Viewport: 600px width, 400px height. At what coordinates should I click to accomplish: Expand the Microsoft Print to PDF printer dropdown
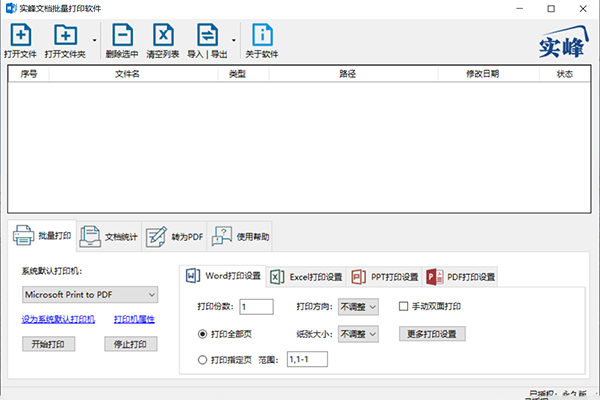coord(90,294)
